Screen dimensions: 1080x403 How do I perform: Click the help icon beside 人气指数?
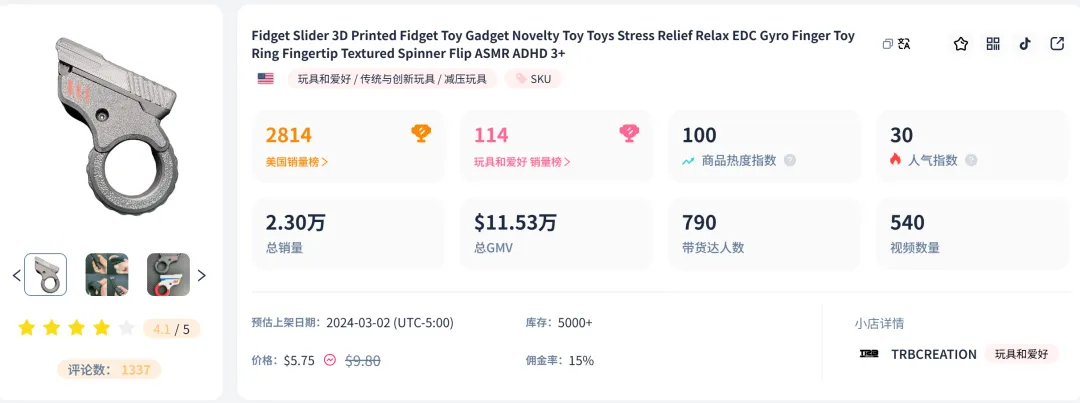coord(971,160)
